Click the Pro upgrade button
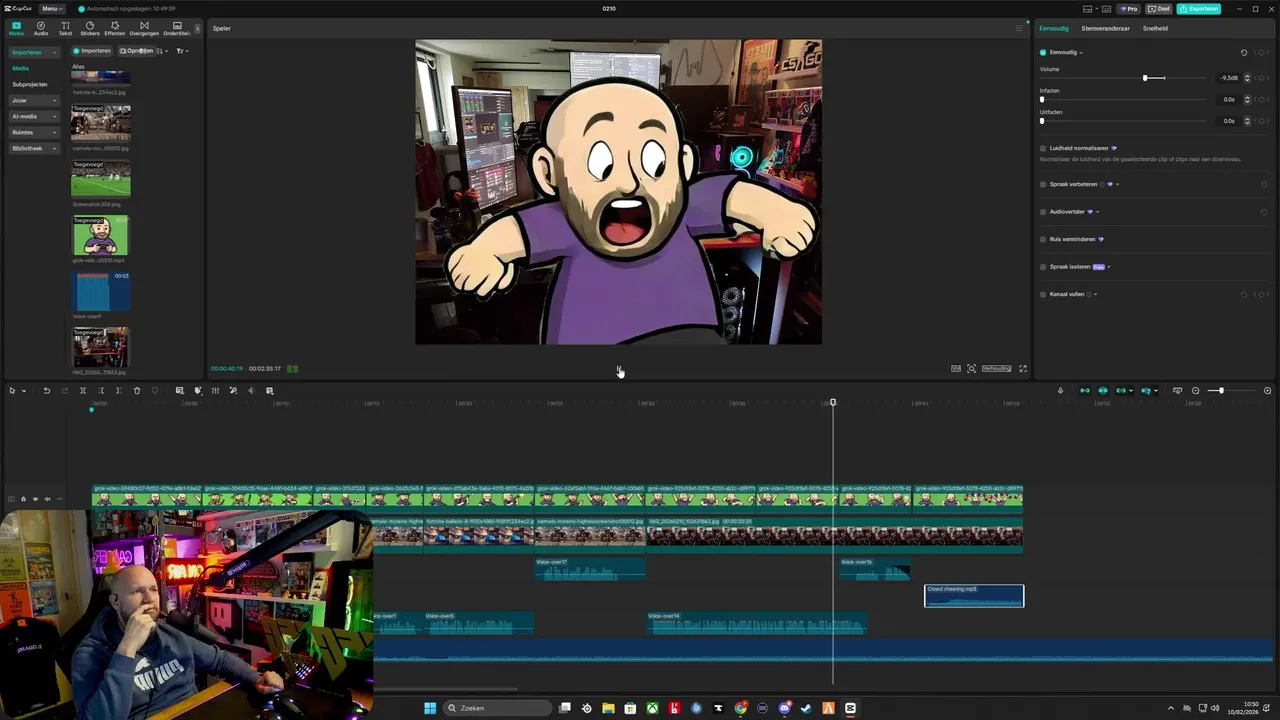The image size is (1280, 720). click(x=1128, y=9)
